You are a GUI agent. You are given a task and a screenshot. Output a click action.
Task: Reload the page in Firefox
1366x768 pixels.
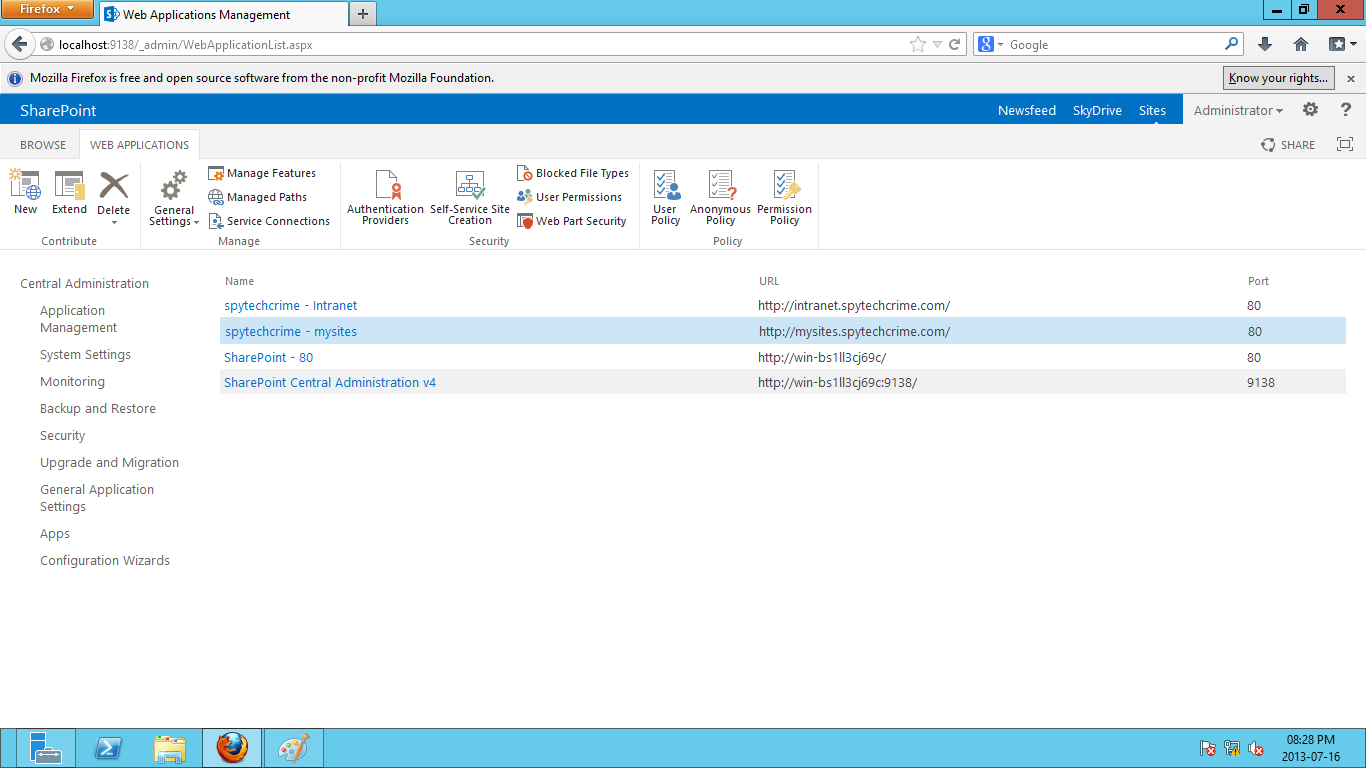point(955,44)
